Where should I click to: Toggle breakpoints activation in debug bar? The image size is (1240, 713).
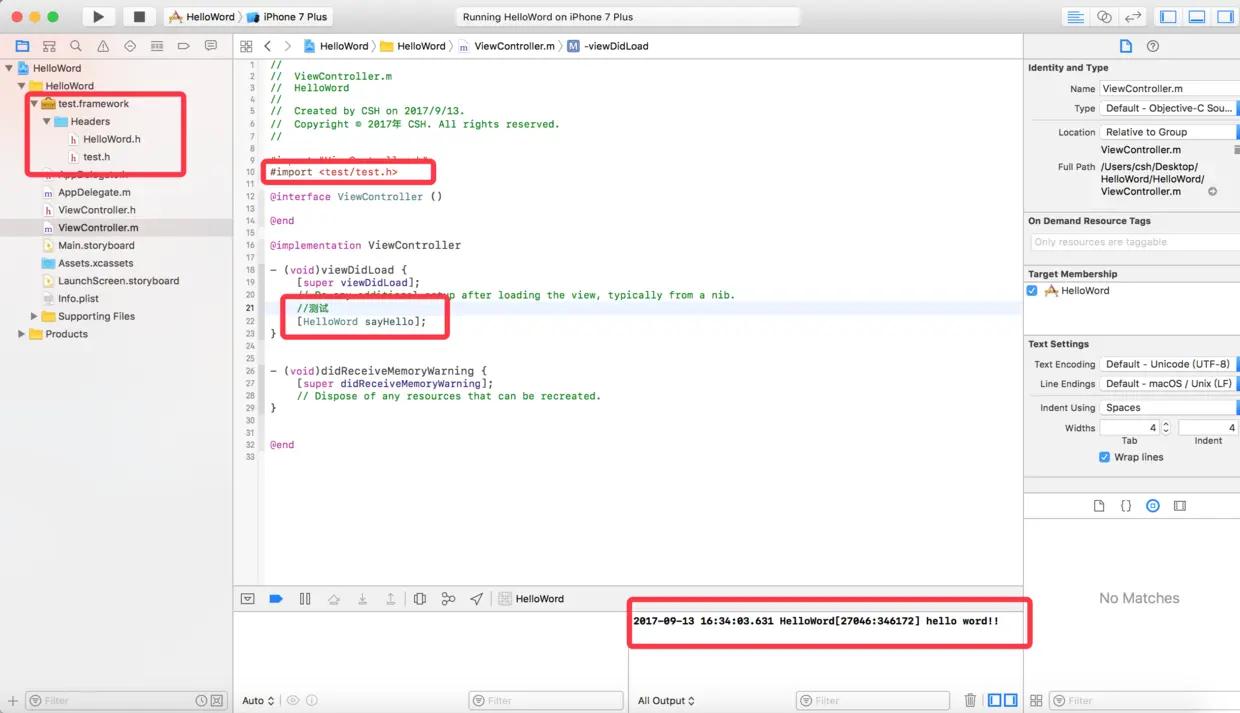tap(276, 599)
